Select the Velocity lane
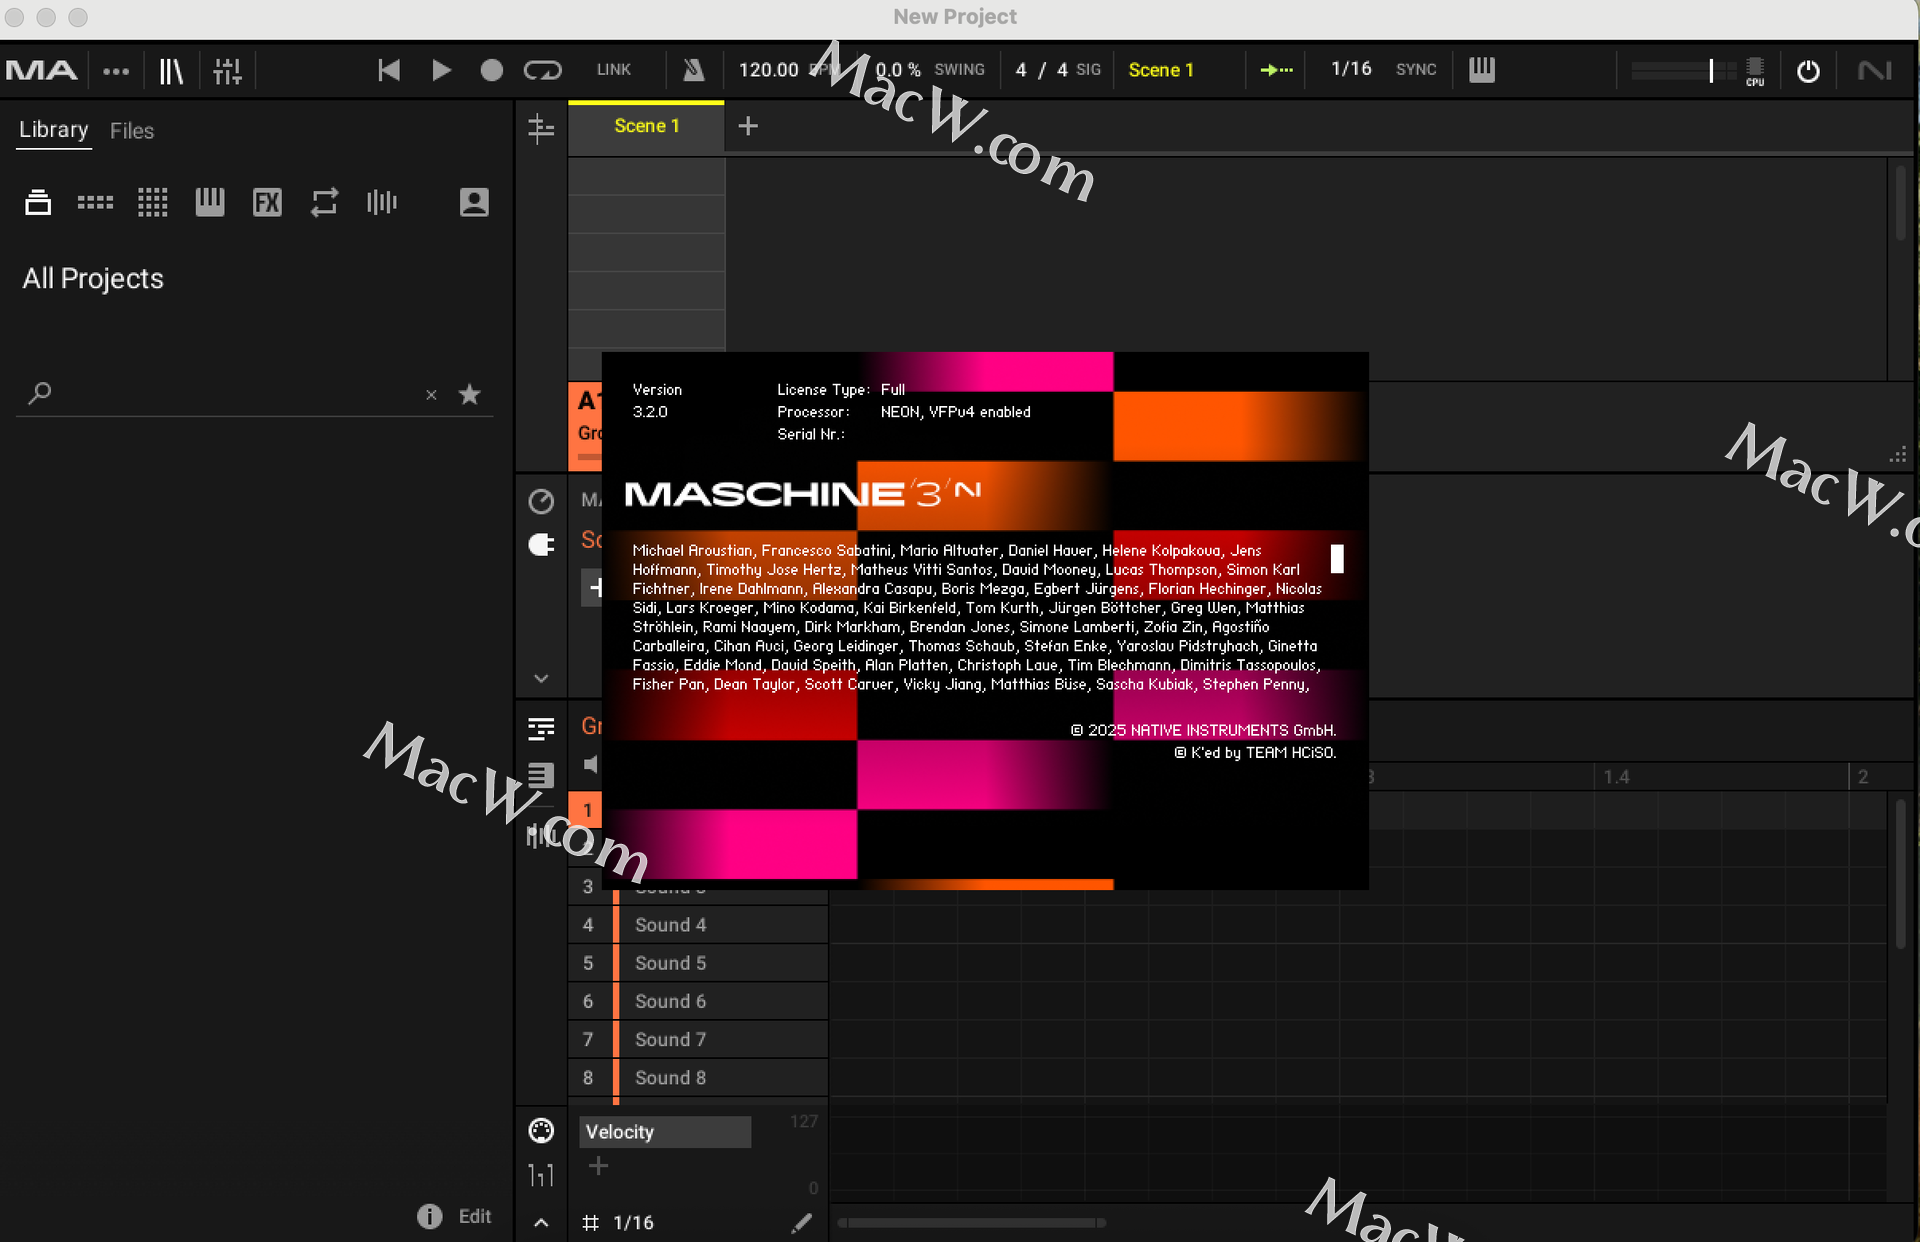Viewport: 1920px width, 1242px height. pos(665,1132)
